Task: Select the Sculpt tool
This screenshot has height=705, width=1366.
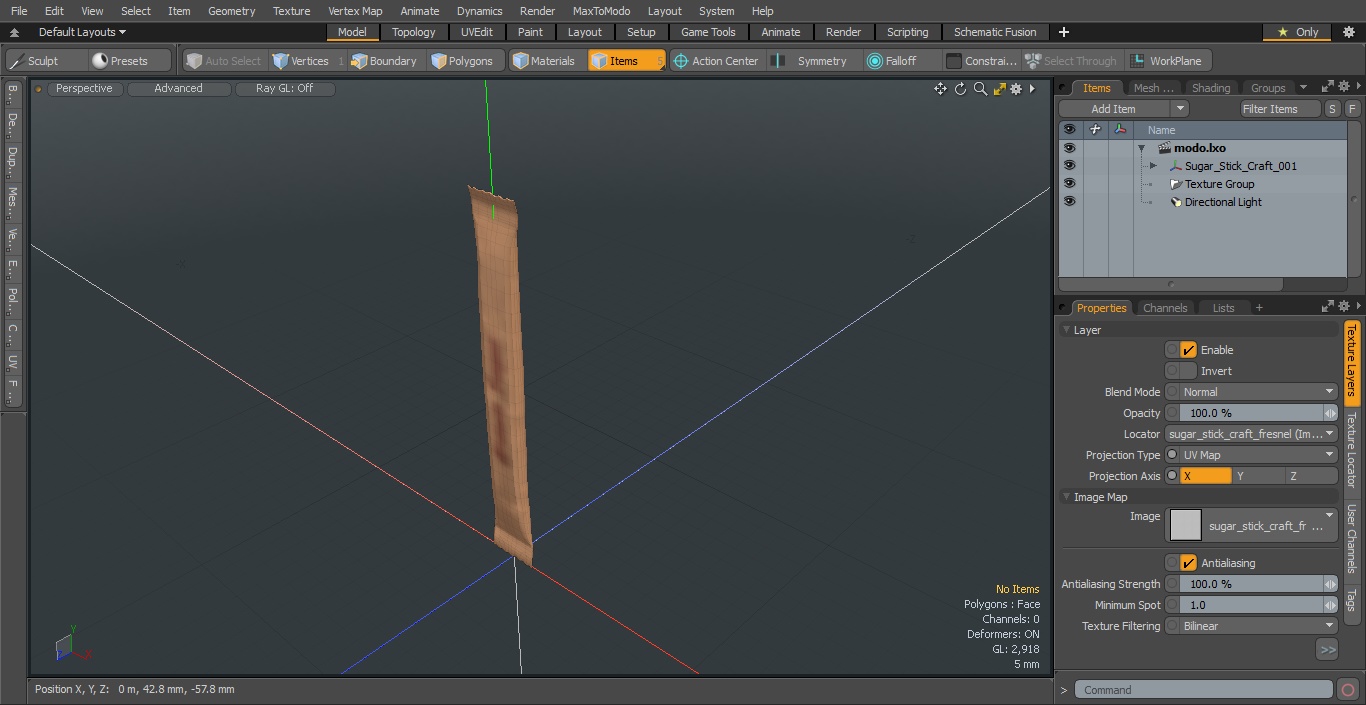Action: coord(44,61)
